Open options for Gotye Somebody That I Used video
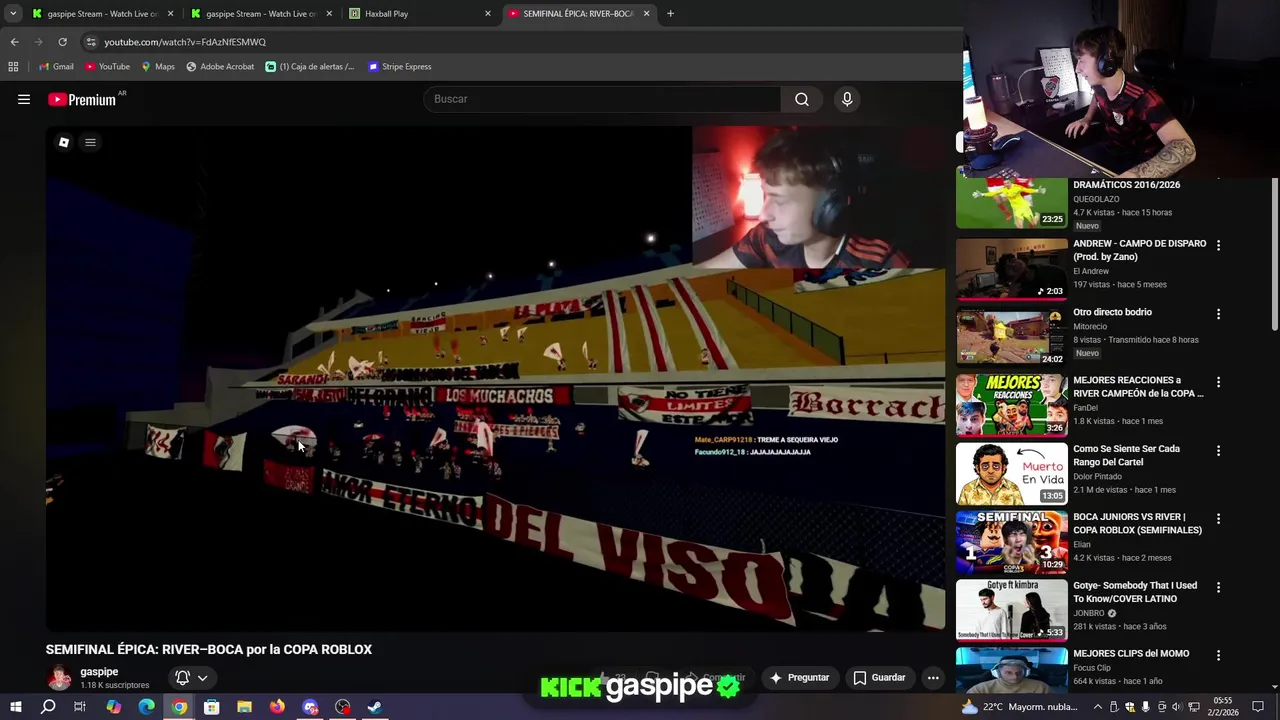Screen dimensions: 1280x720 (1218, 587)
